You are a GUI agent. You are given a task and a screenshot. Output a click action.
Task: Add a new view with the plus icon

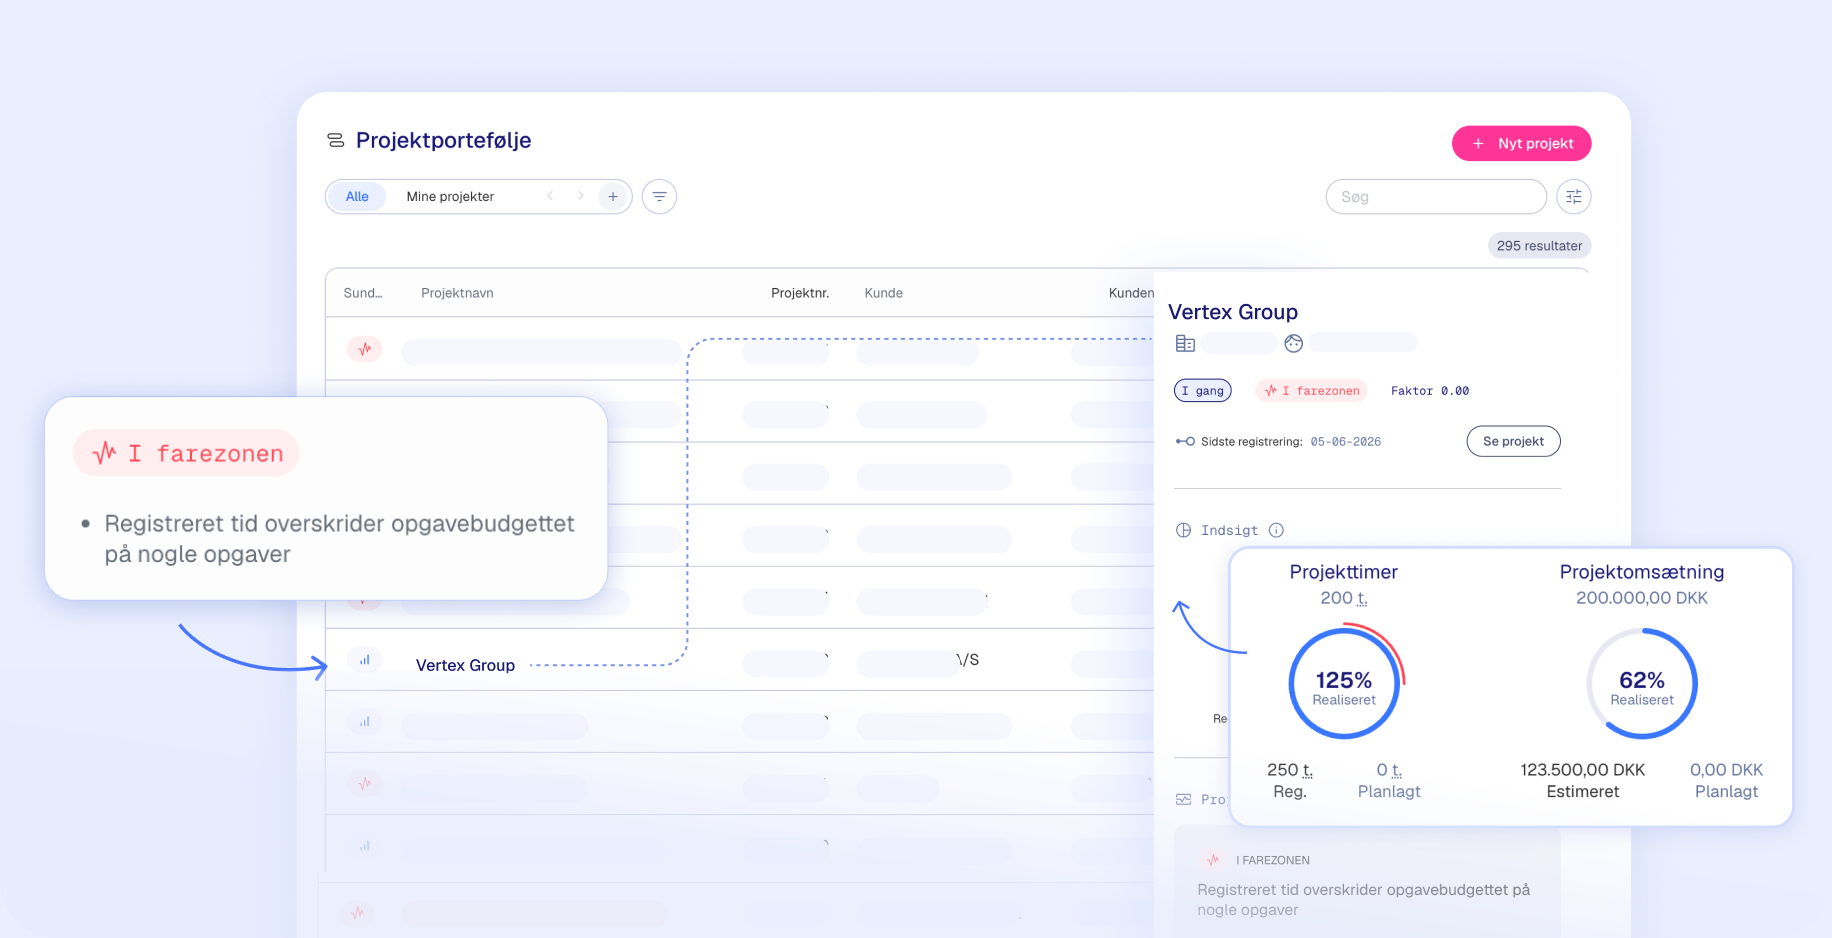pos(613,197)
